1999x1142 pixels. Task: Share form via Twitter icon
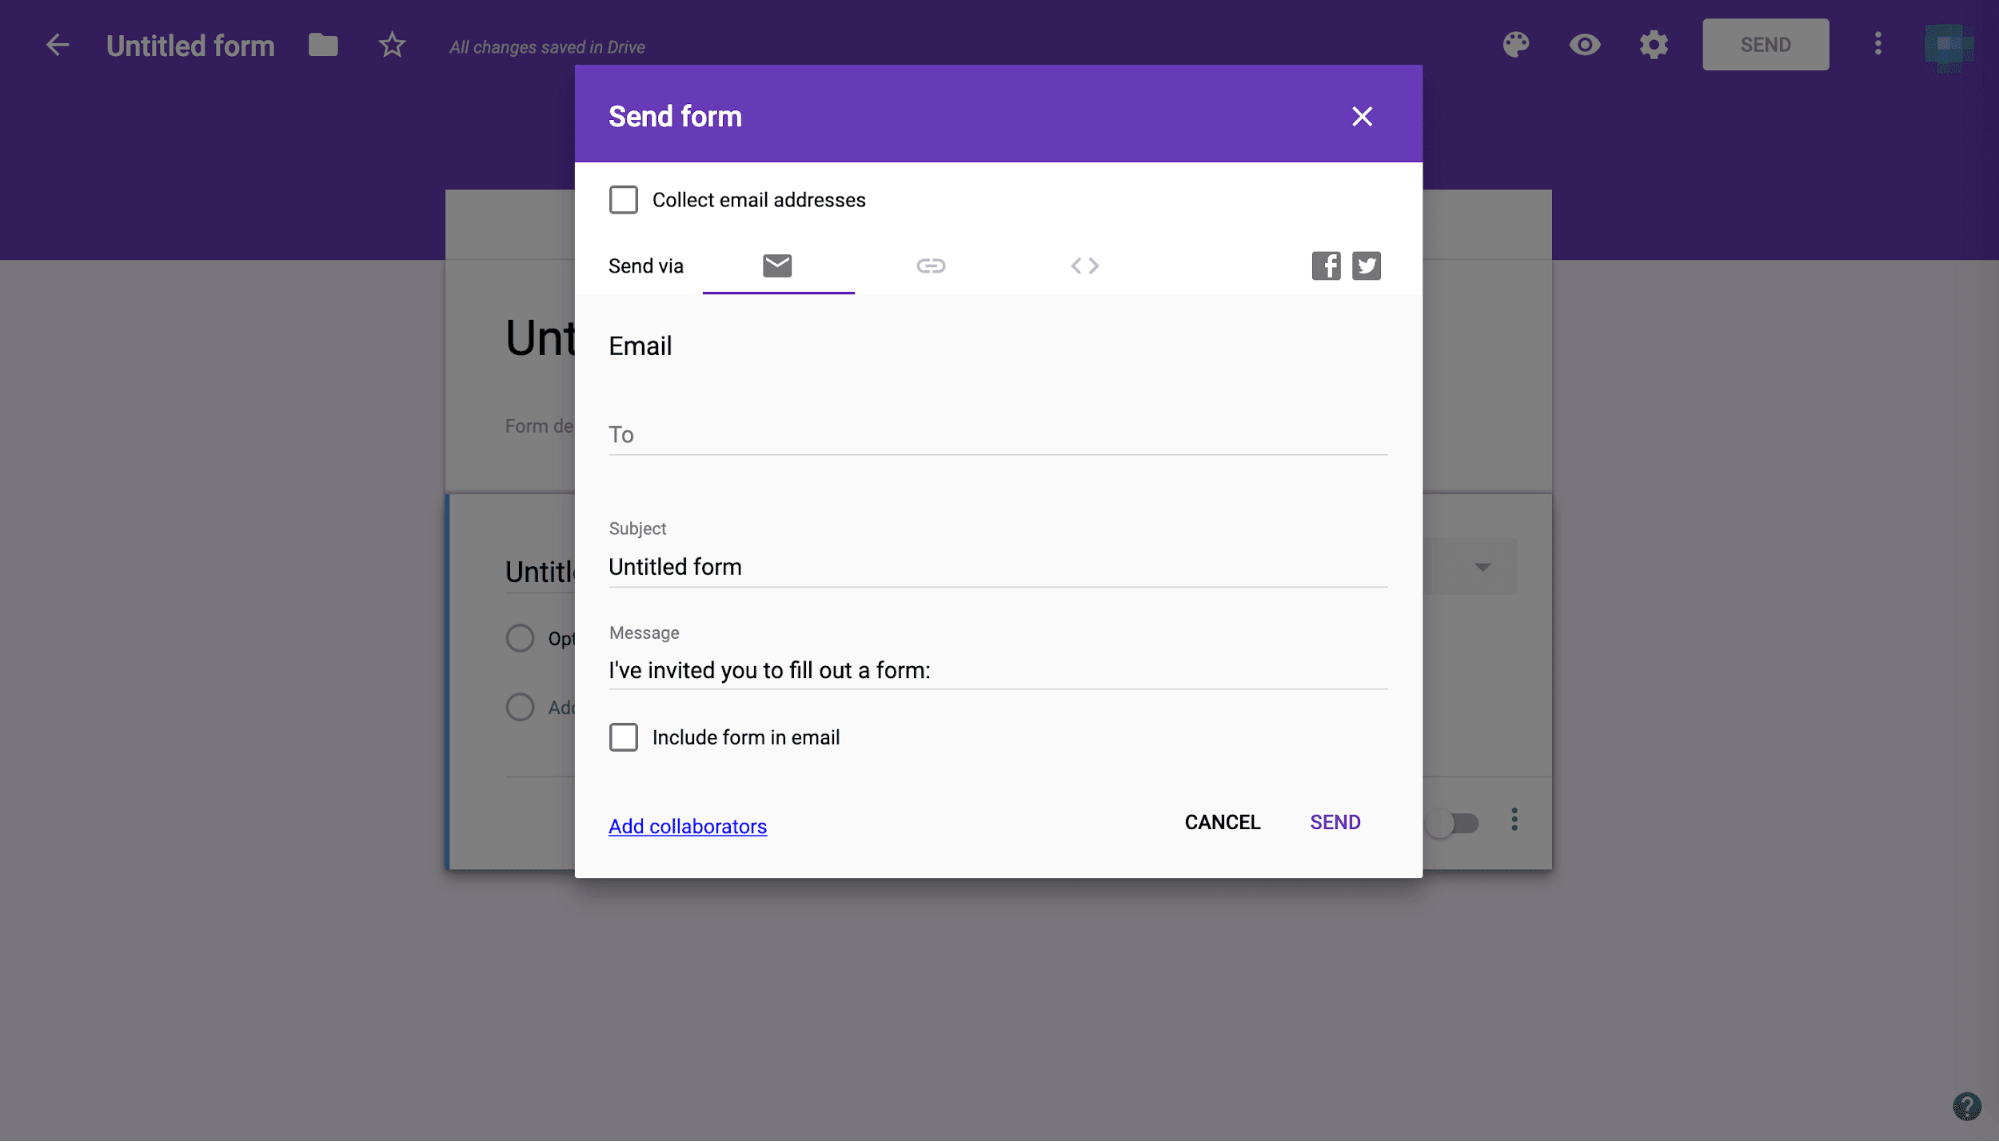(1365, 265)
